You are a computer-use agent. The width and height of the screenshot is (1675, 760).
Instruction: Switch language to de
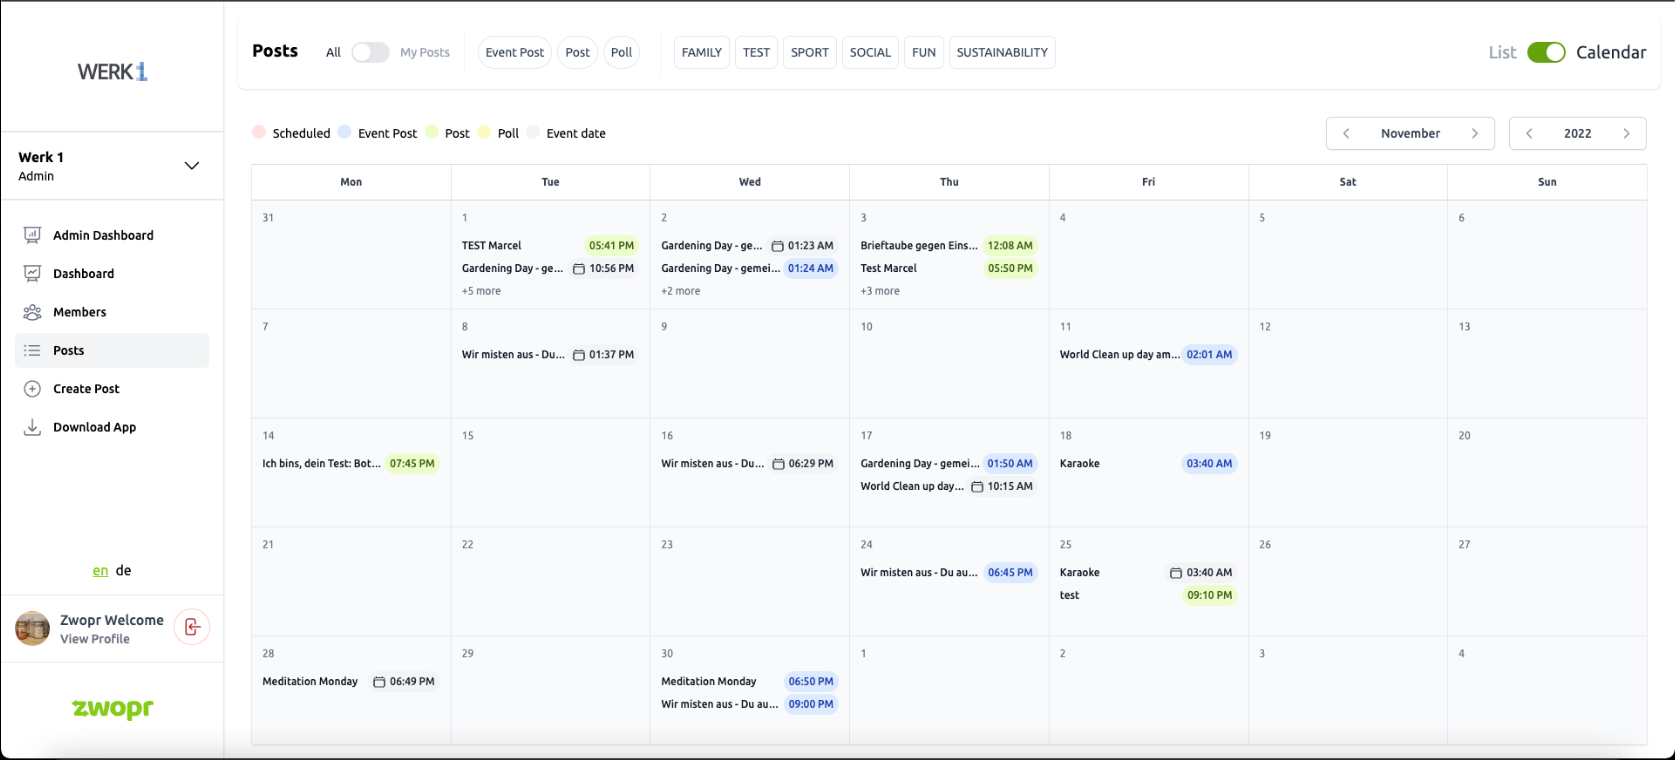tap(124, 570)
